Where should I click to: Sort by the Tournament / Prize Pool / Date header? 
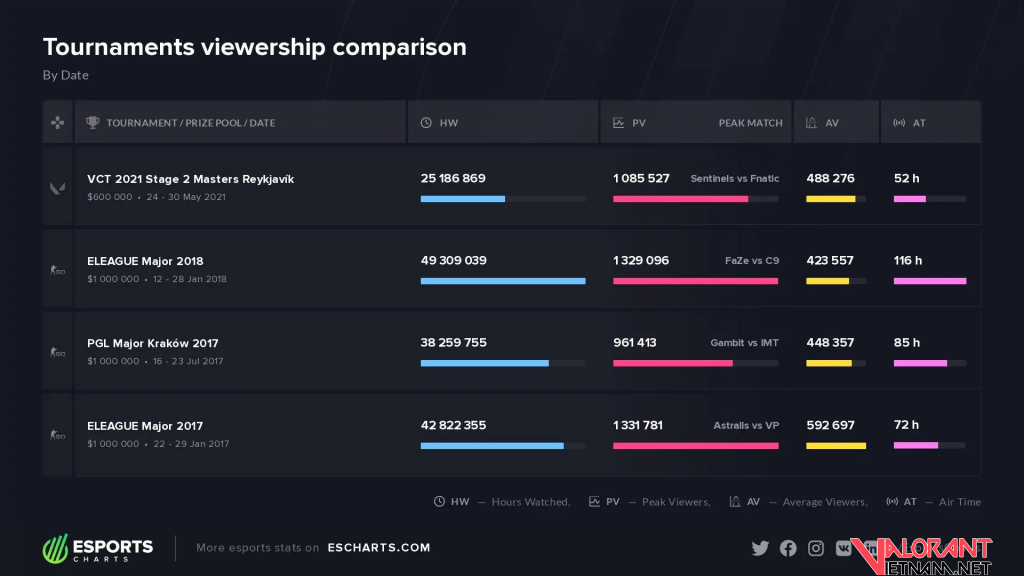190,123
